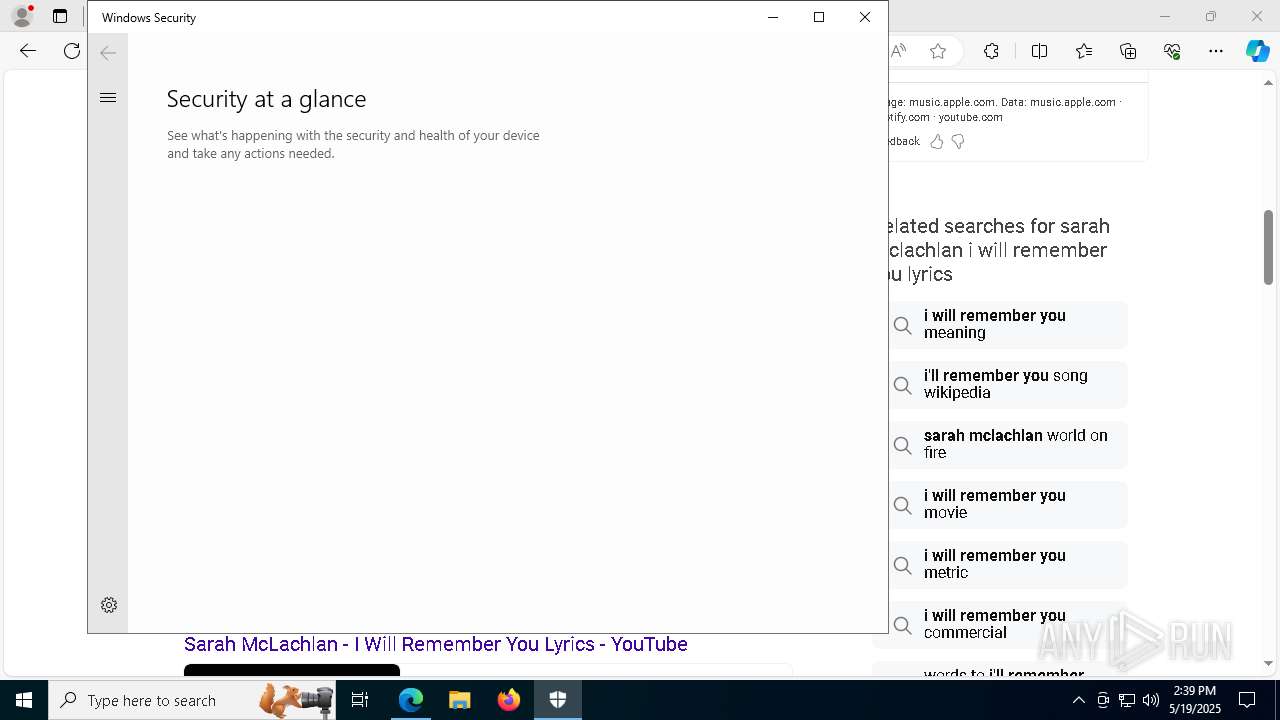Open Microsoft Edge from taskbar

pyautogui.click(x=411, y=700)
